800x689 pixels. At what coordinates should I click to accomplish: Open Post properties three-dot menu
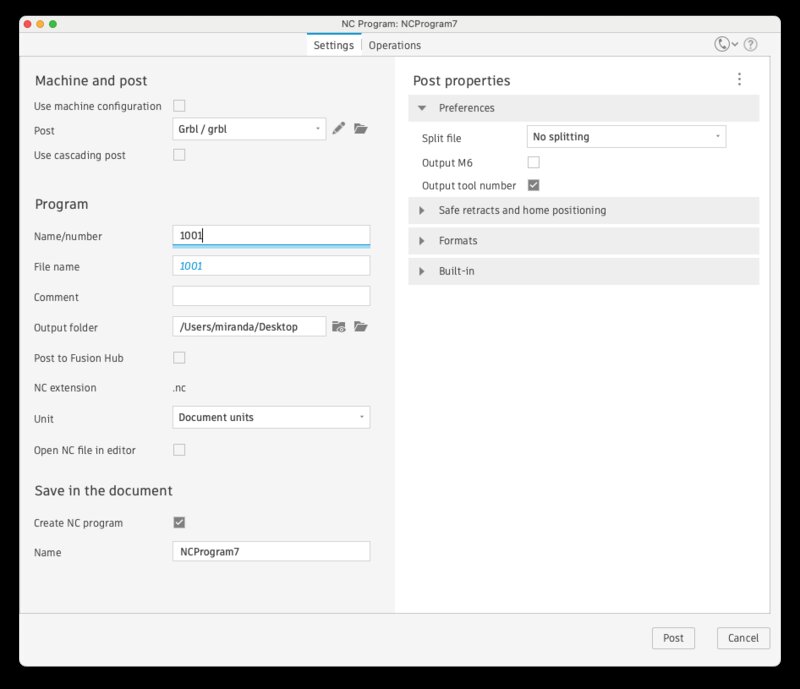tap(739, 80)
